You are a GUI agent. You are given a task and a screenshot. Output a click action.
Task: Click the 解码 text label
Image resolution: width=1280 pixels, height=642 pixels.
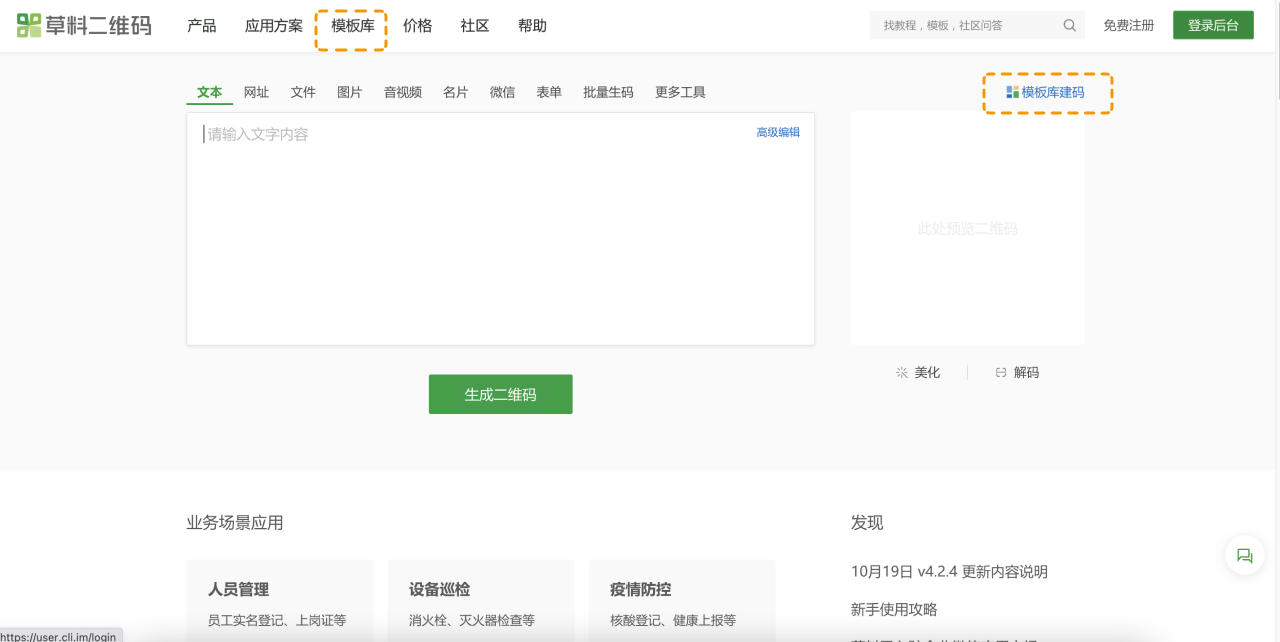click(x=1026, y=372)
